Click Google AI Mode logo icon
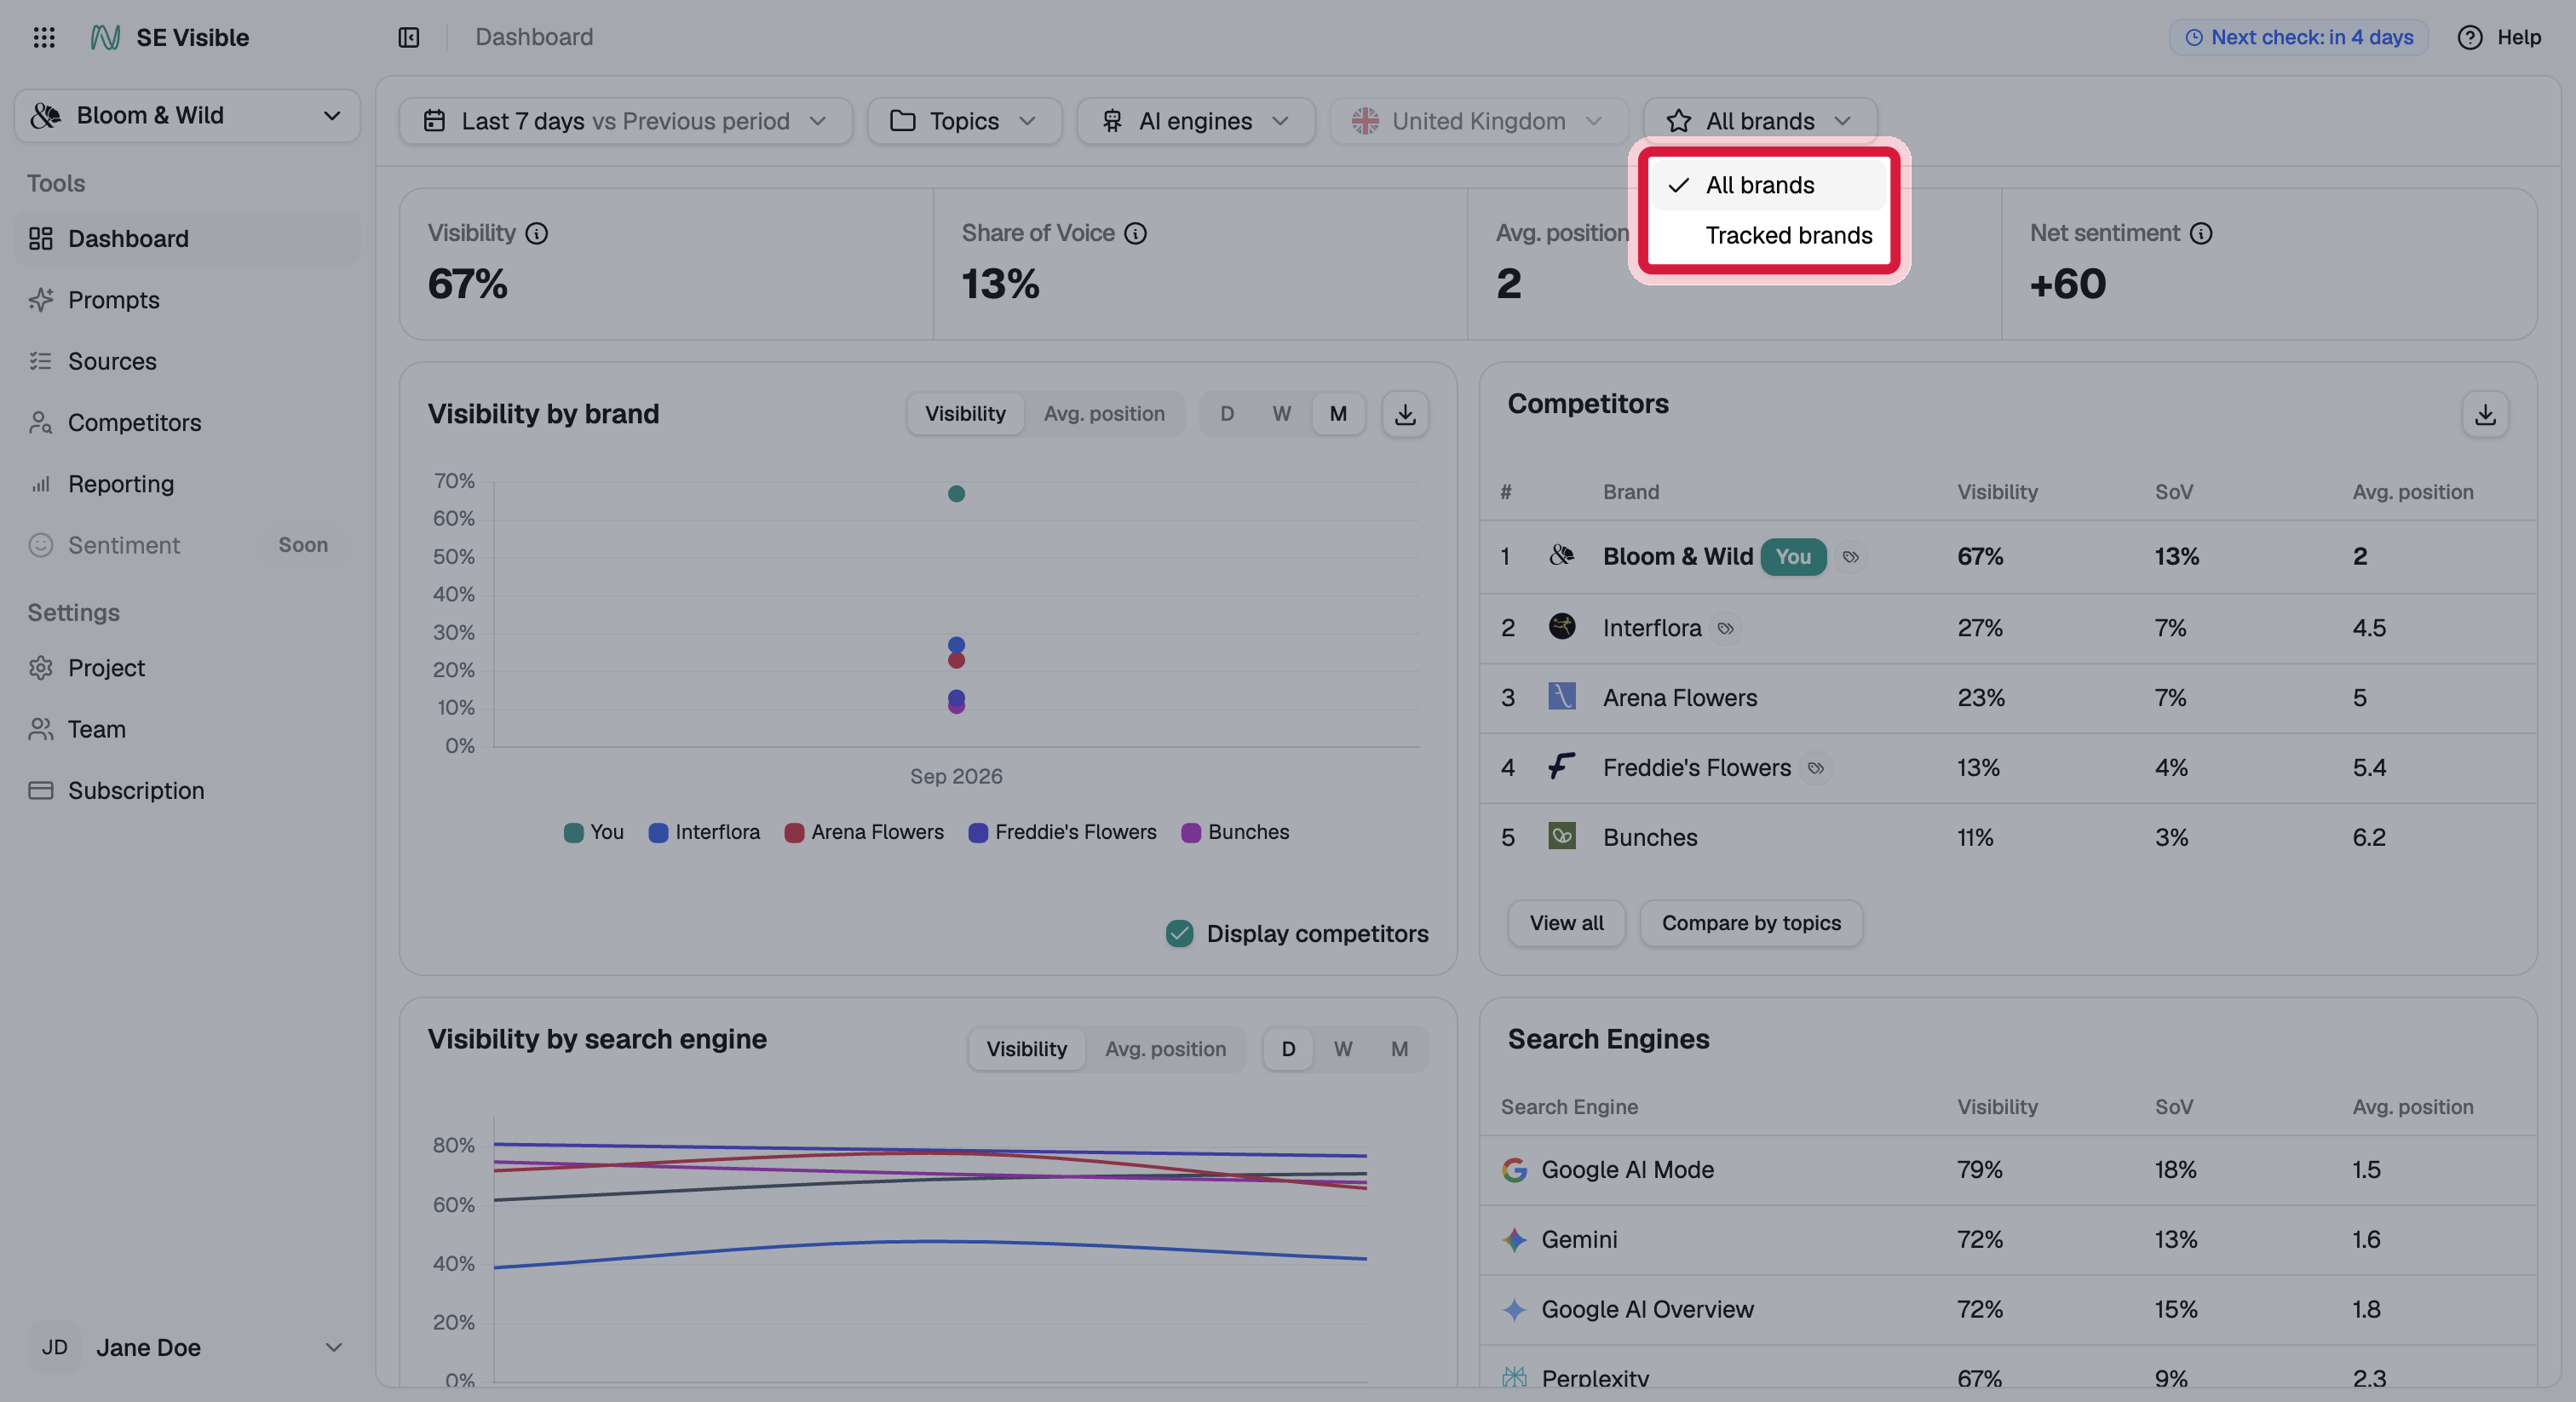Image resolution: width=2576 pixels, height=1402 pixels. pyautogui.click(x=1514, y=1170)
